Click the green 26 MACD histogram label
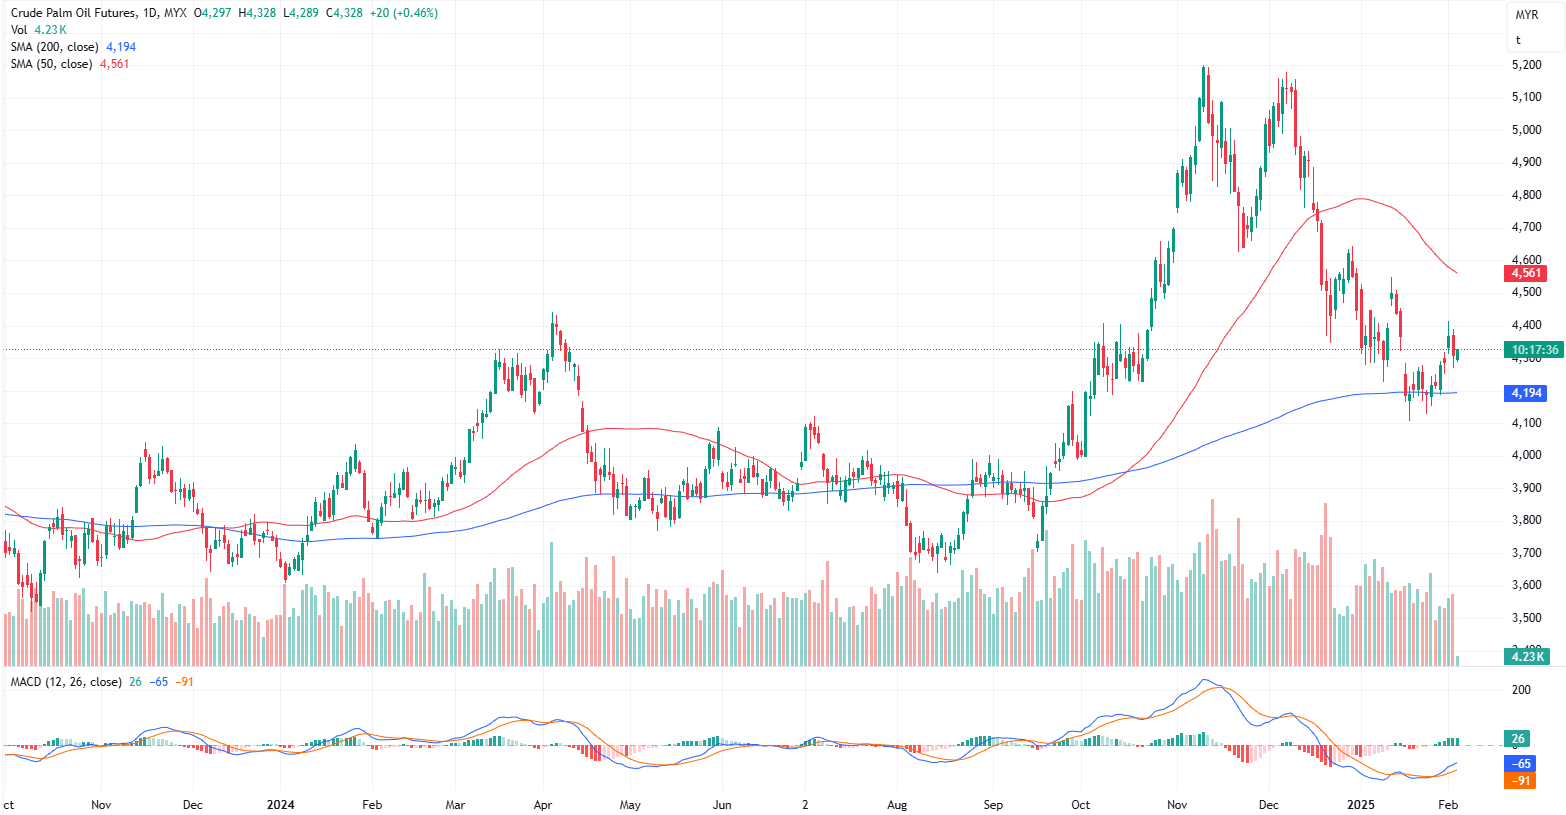Viewport: 1566px width, 815px height. click(1518, 739)
